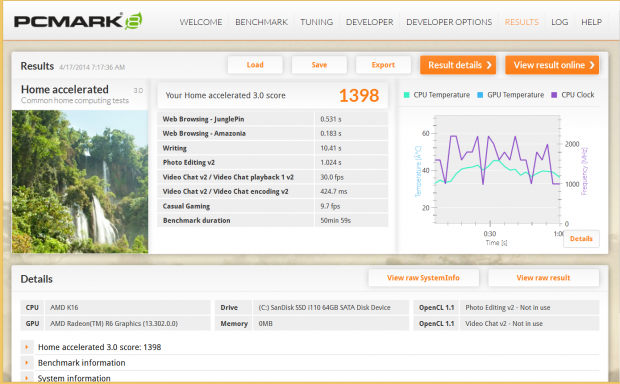Image resolution: width=620 pixels, height=384 pixels.
Task: Click the AMD K16 CPU value
Action: [64, 307]
